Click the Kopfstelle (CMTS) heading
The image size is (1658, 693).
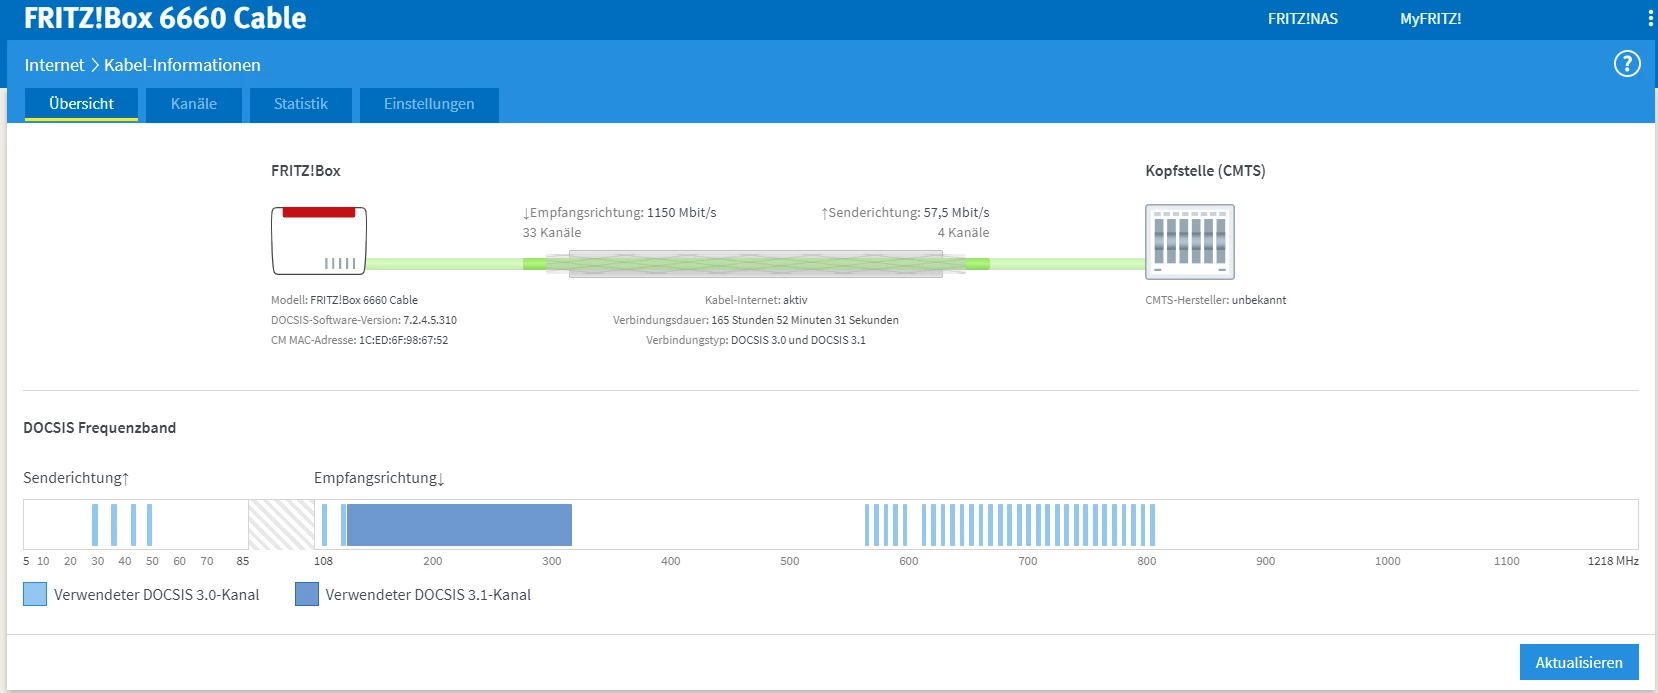point(1205,171)
